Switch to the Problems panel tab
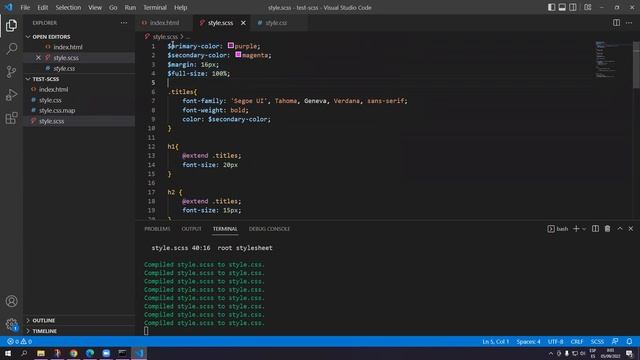 point(157,229)
